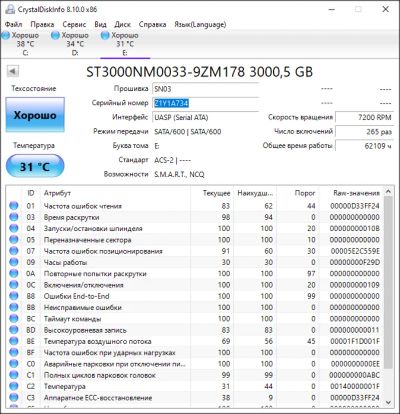400x414 pixels.
Task: Click the CrystalDiskInfo app icon in title bar
Action: point(9,9)
